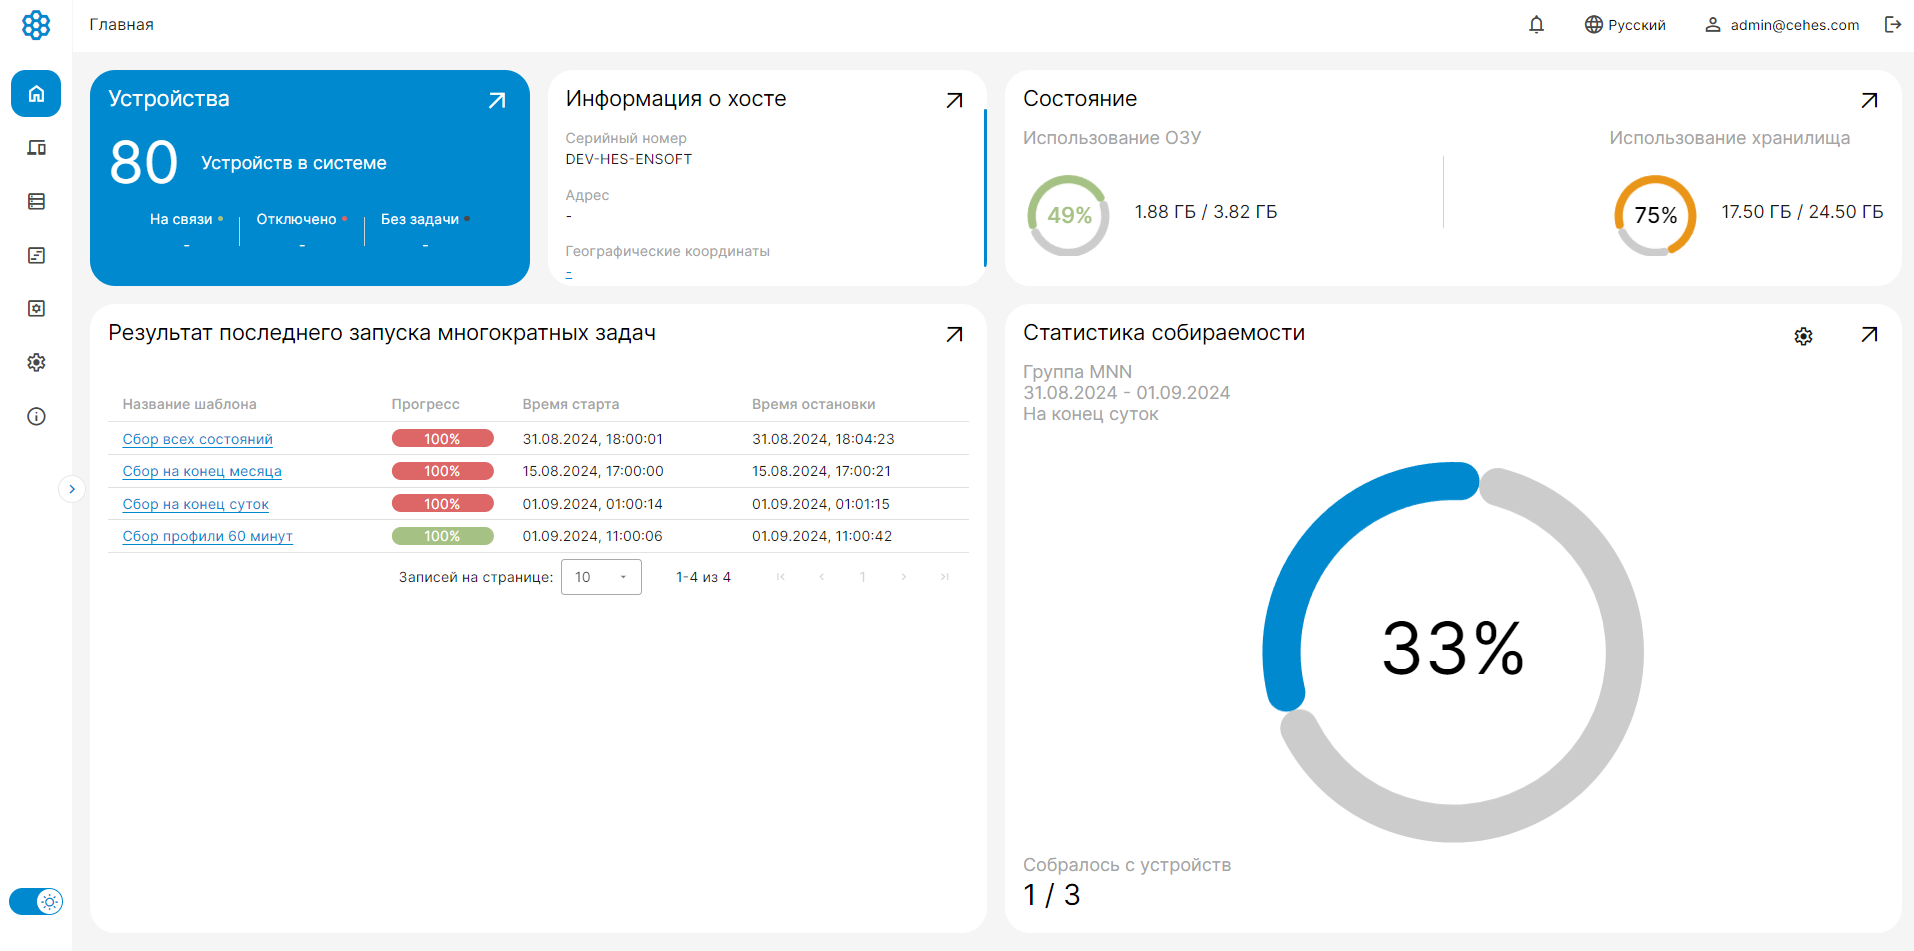Click the logout icon in the header
1914x951 pixels.
(1892, 25)
